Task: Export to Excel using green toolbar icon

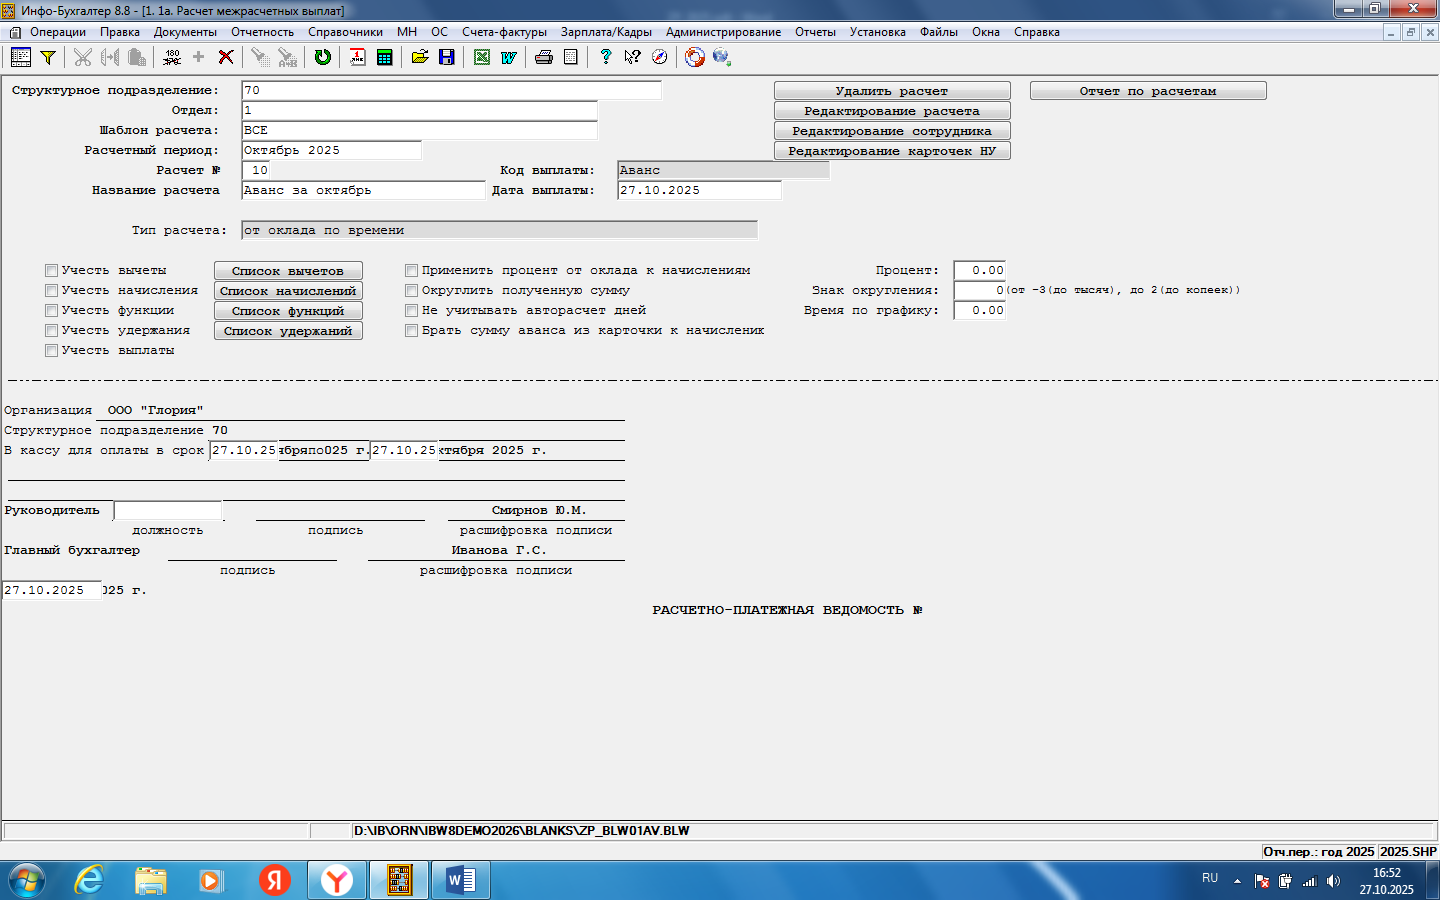Action: pyautogui.click(x=482, y=57)
